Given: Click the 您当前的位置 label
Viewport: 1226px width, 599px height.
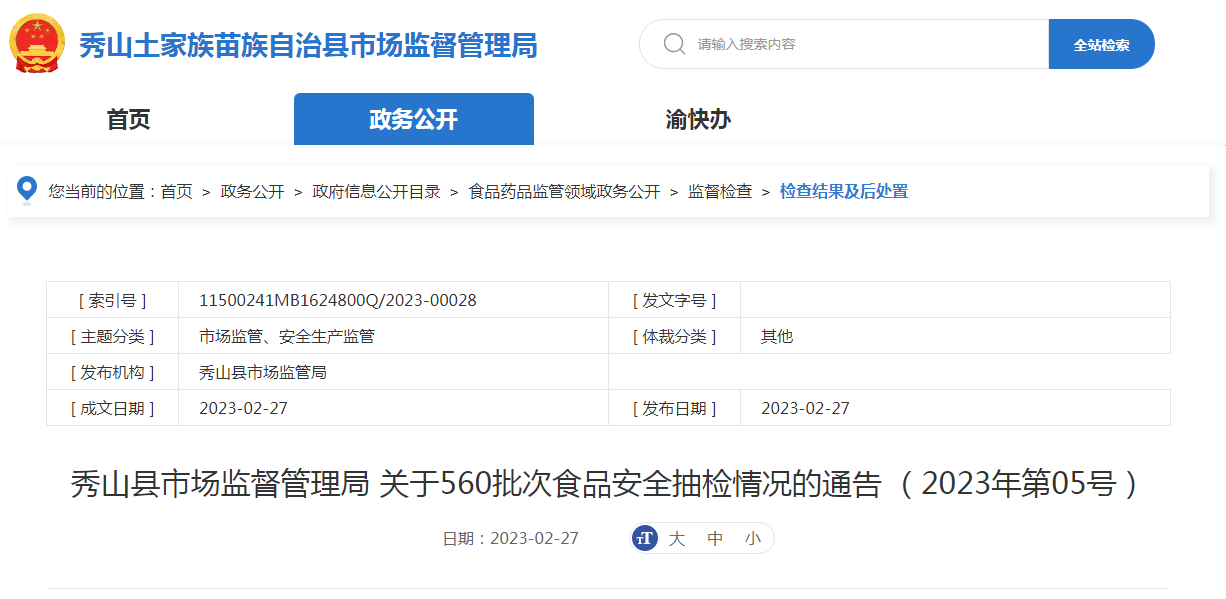Looking at the screenshot, I should point(104,191).
